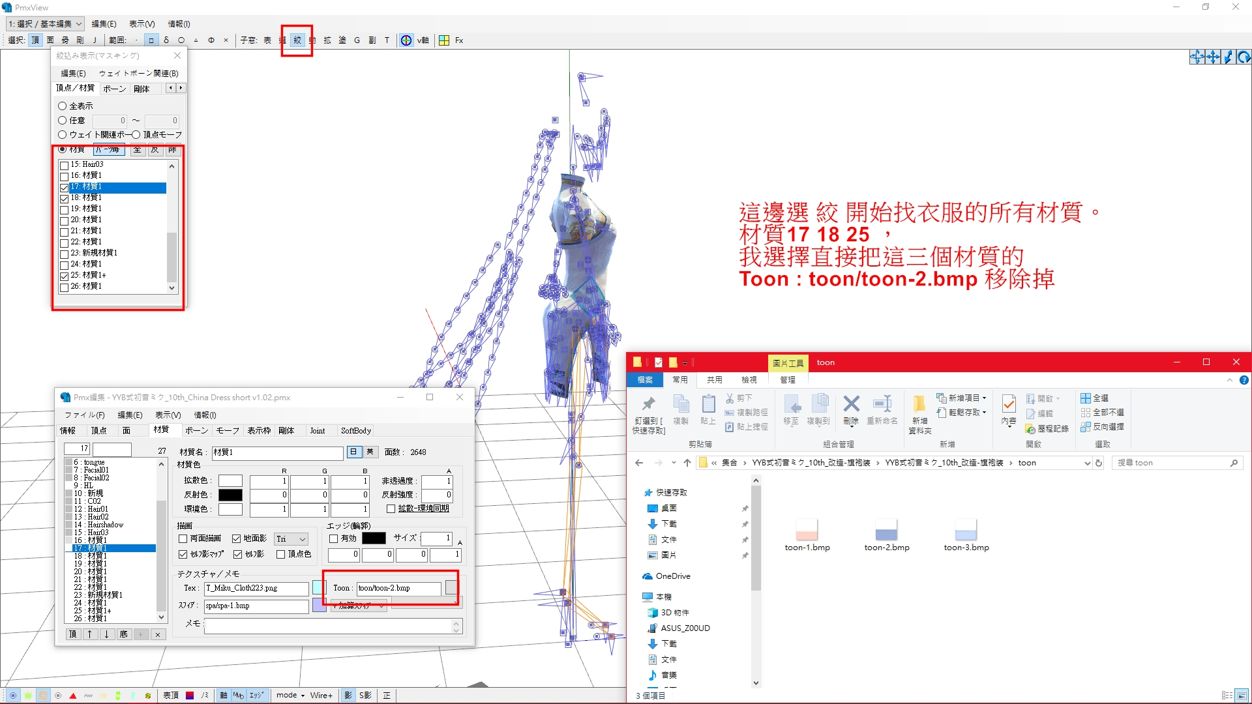
Task: Click 全選 select all in Explorer ribbon
Action: [1094, 398]
